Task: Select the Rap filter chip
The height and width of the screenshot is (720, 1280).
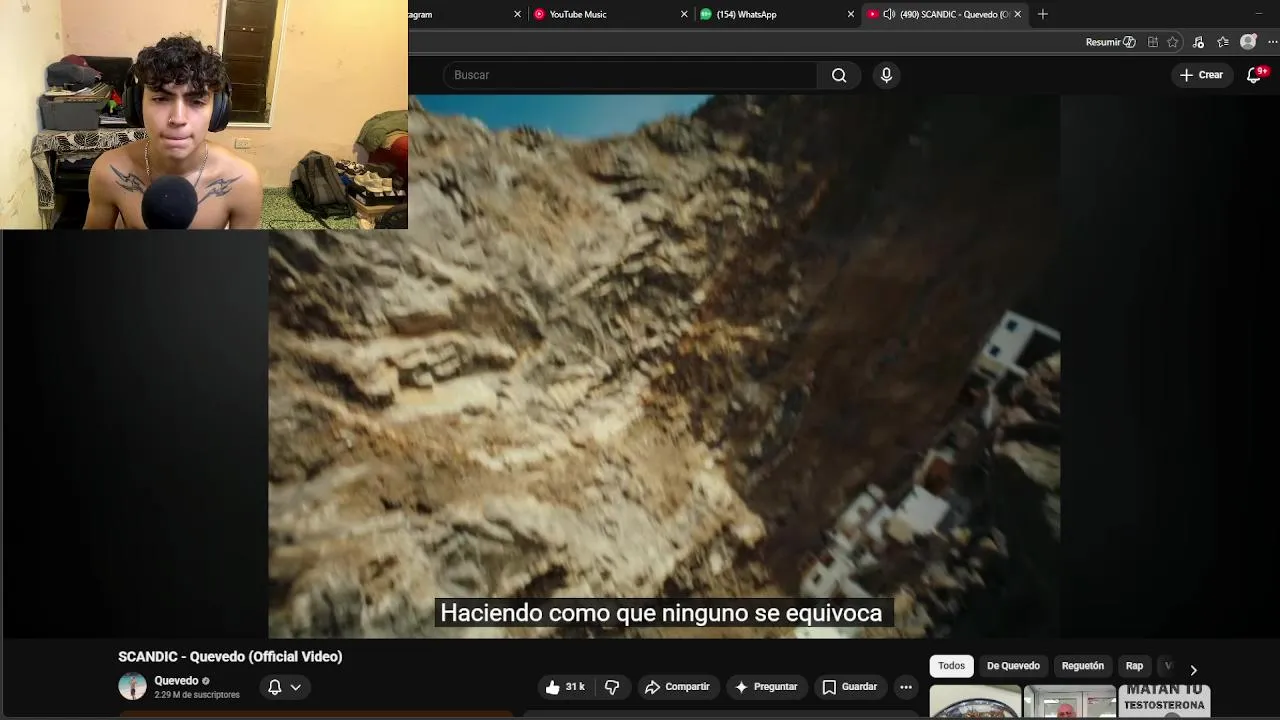Action: [x=1134, y=666]
